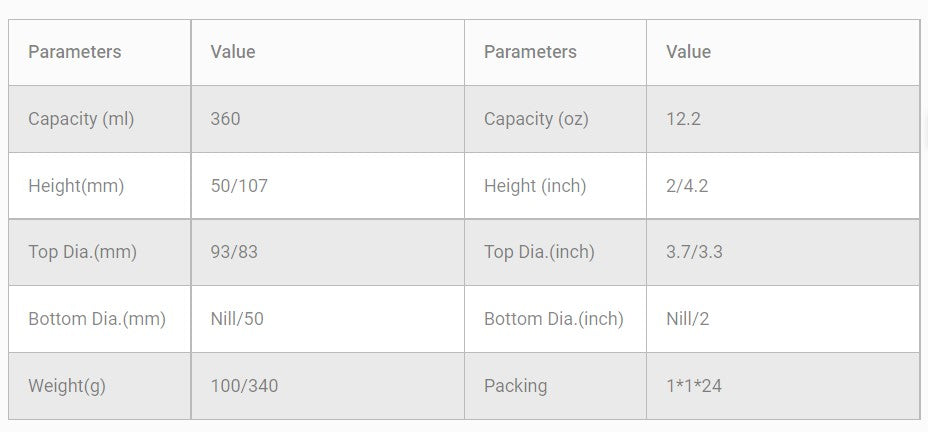Click the Packing parameter label
This screenshot has width=928, height=432.
click(x=515, y=385)
